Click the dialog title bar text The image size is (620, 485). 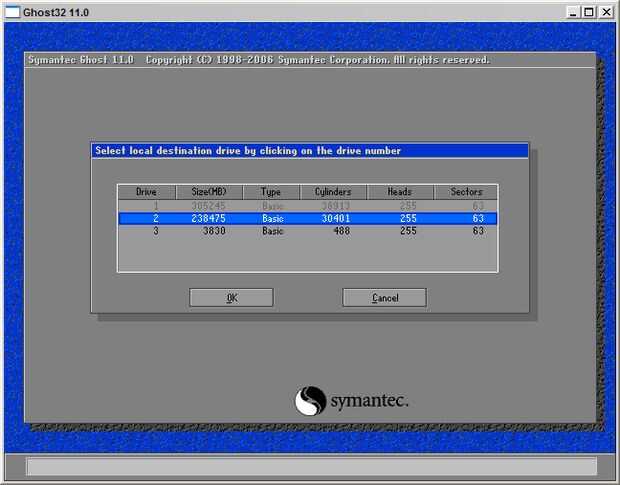248,151
